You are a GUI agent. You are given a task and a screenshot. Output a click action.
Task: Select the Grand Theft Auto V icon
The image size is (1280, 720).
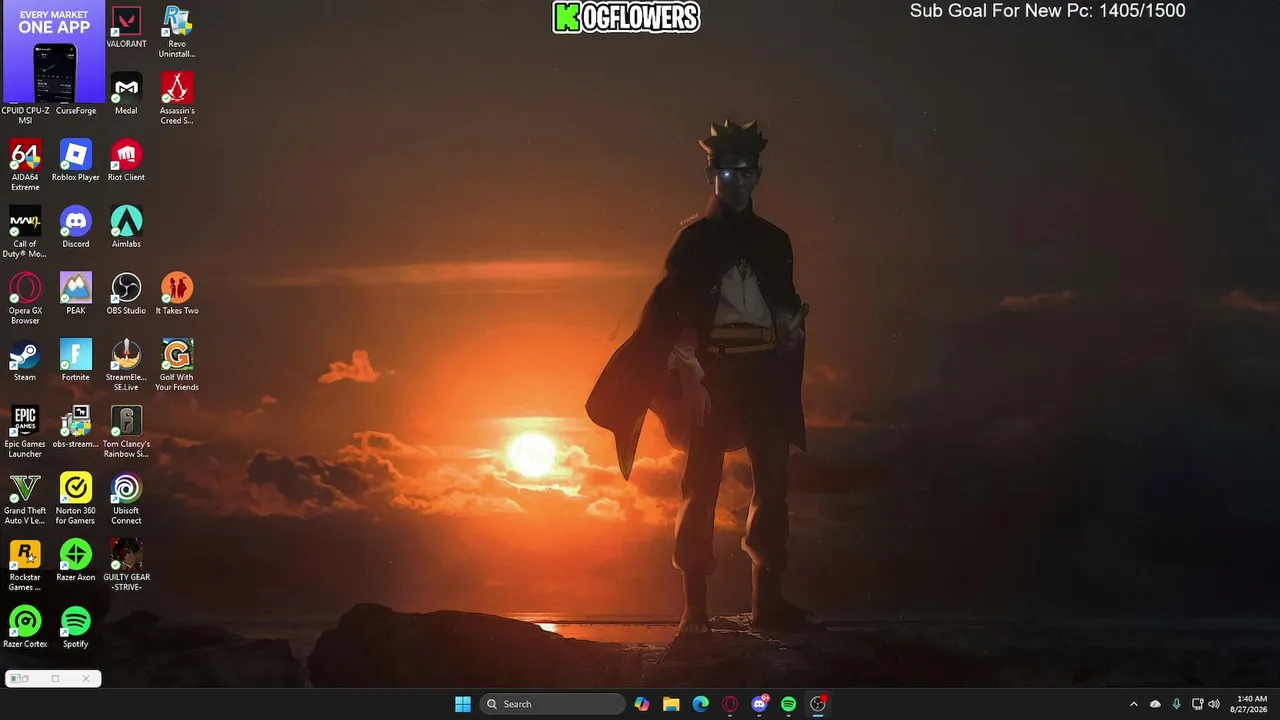(x=25, y=499)
